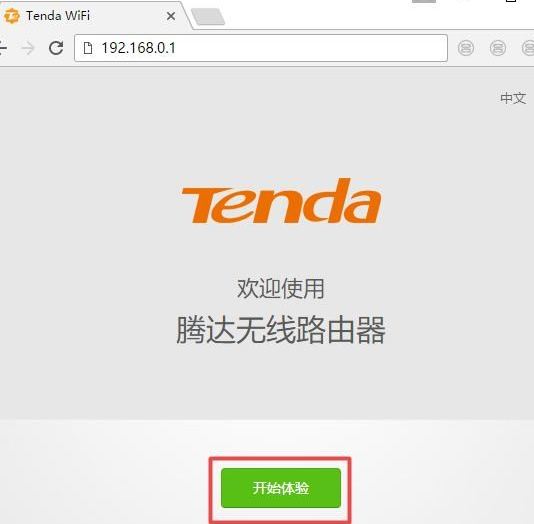Open the 中文 language selector
534x524 pixels.
(513, 98)
